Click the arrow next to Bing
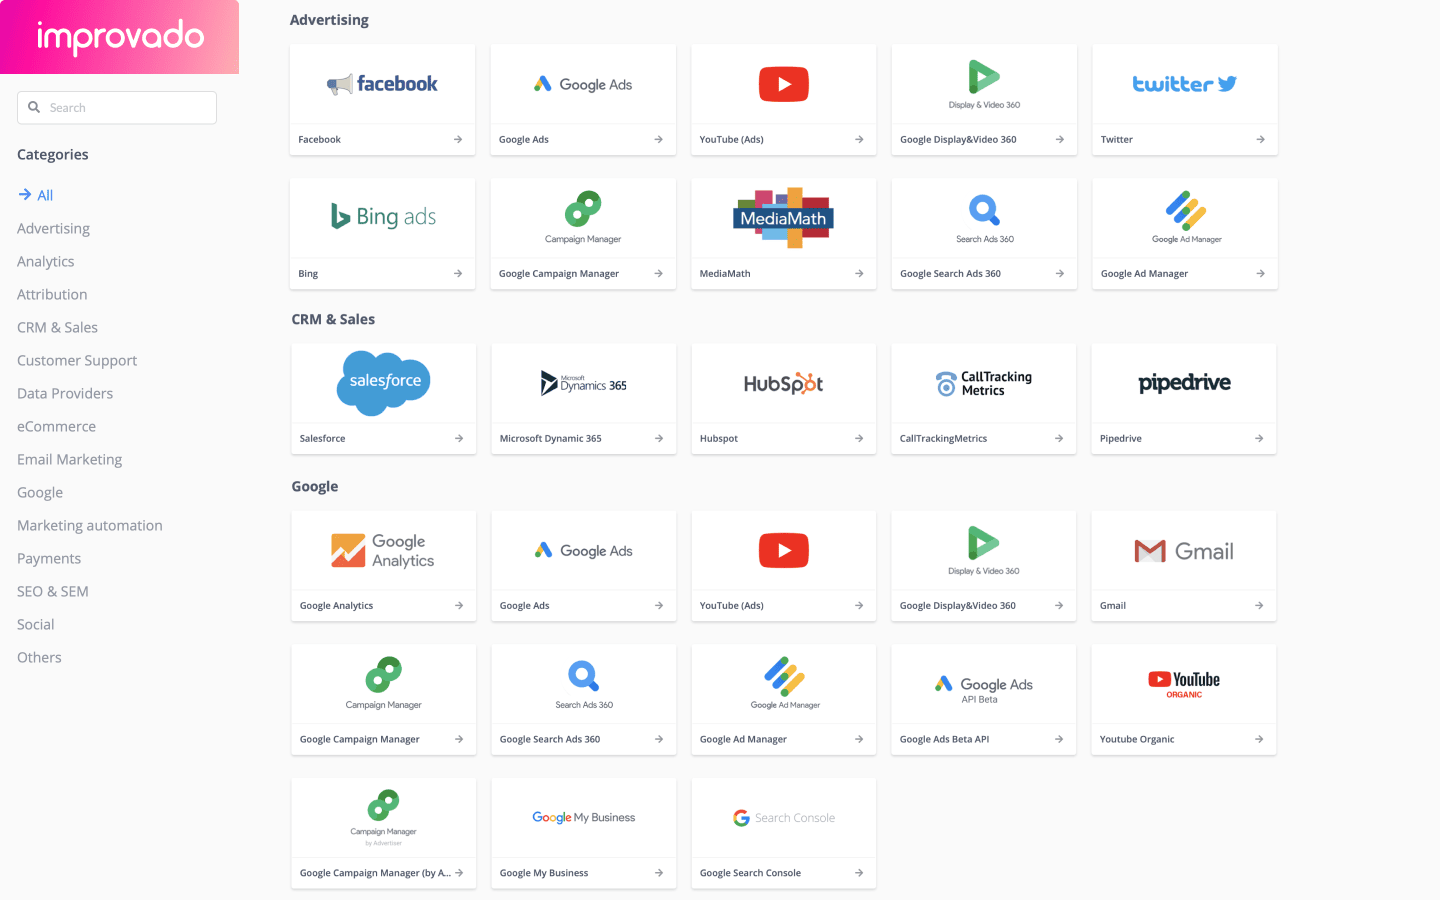 [458, 273]
